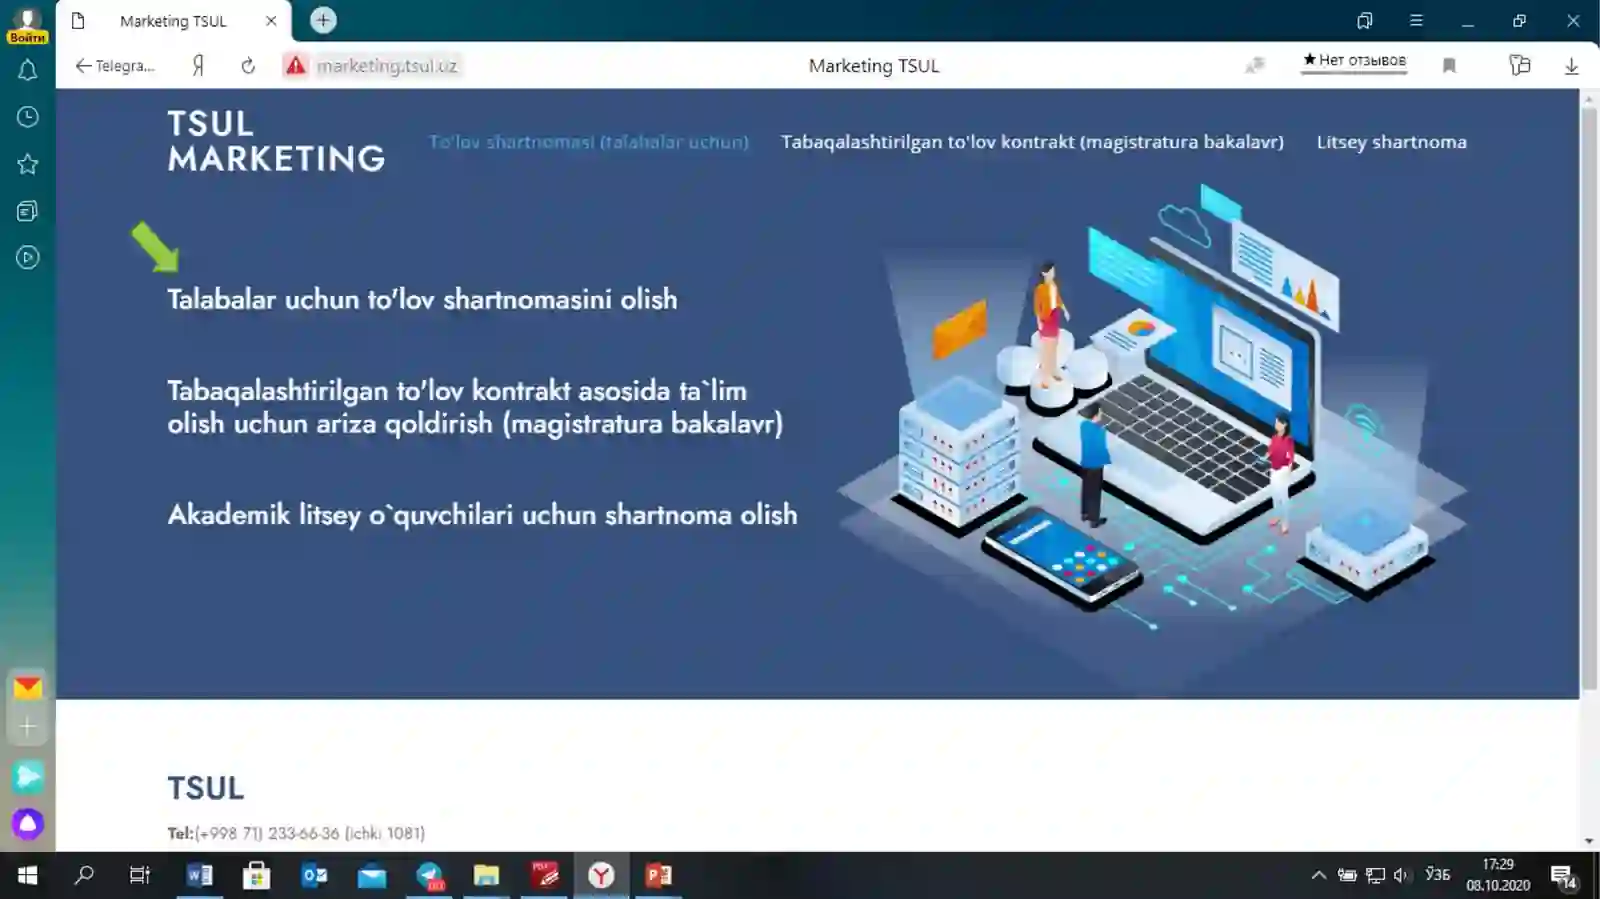The height and width of the screenshot is (899, 1600).
Task: Open the blue messenger icon in sidebar
Action: (27, 777)
